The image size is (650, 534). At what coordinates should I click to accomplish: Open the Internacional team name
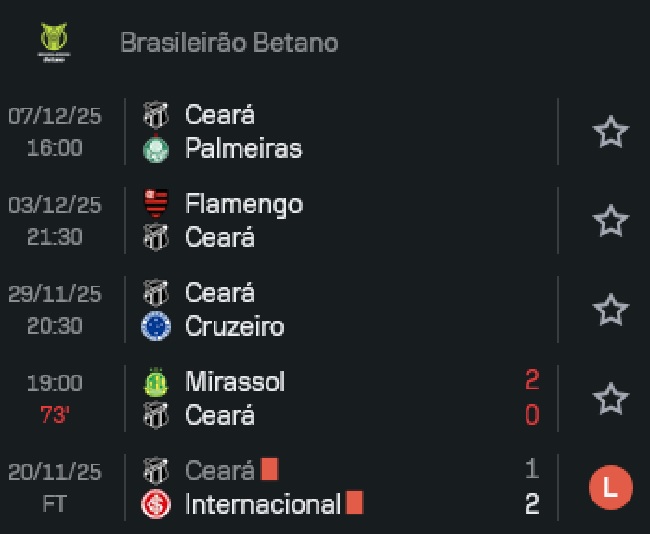coord(263,505)
